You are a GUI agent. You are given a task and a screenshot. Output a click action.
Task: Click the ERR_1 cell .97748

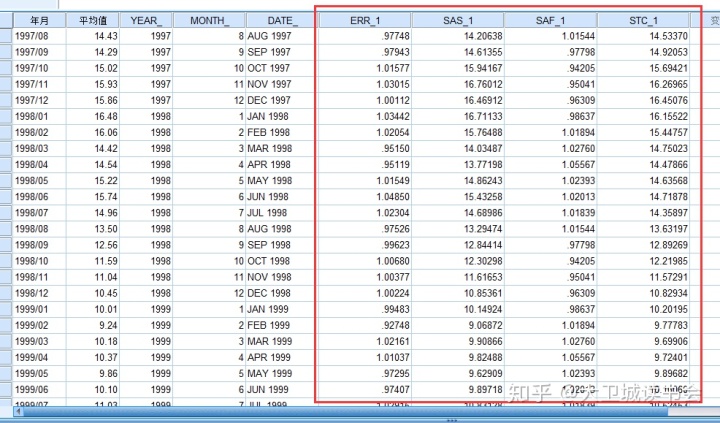pyautogui.click(x=365, y=36)
